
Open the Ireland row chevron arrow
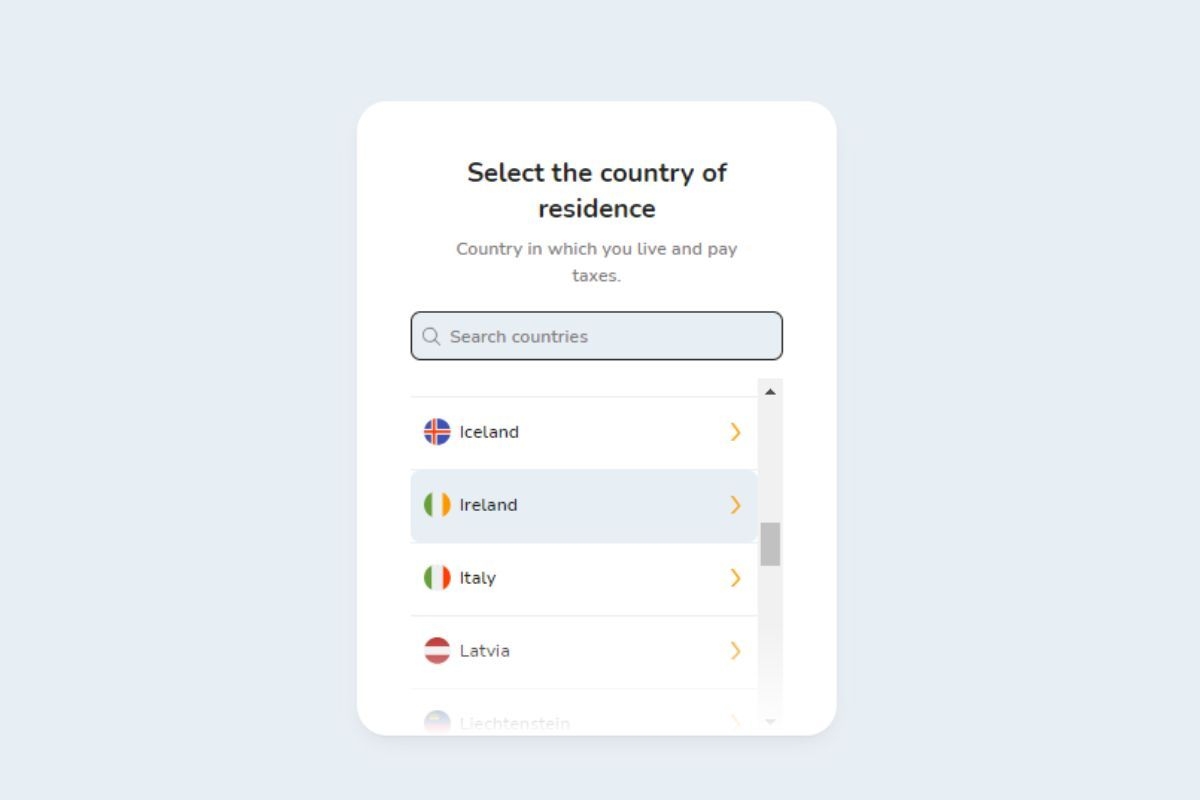coord(736,505)
